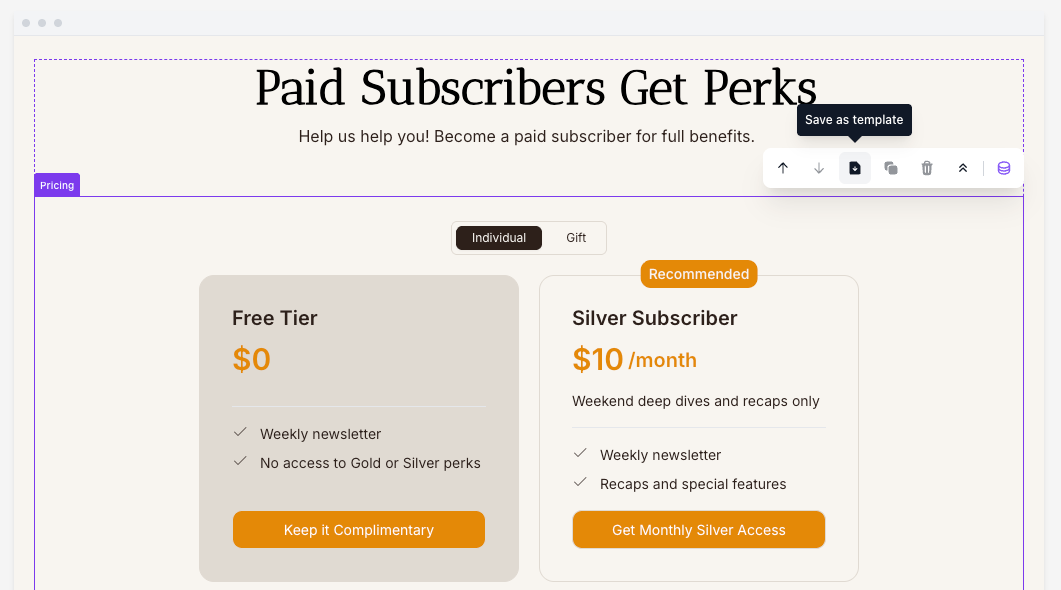Duplicate the Pricing block

pyautogui.click(x=891, y=168)
